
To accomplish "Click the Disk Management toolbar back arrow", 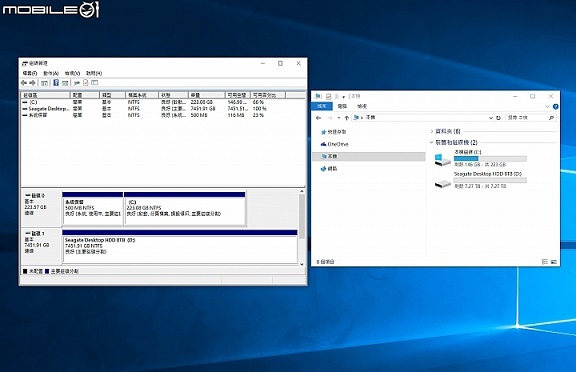I will click(24, 83).
